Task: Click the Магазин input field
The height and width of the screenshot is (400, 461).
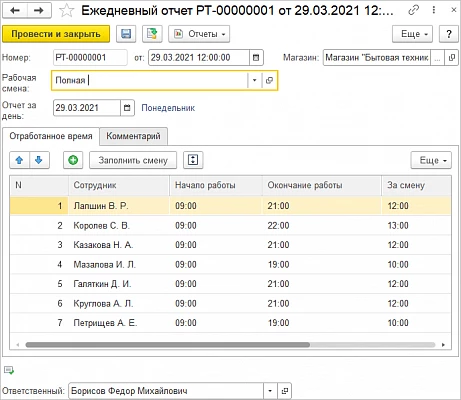Action: point(377,58)
